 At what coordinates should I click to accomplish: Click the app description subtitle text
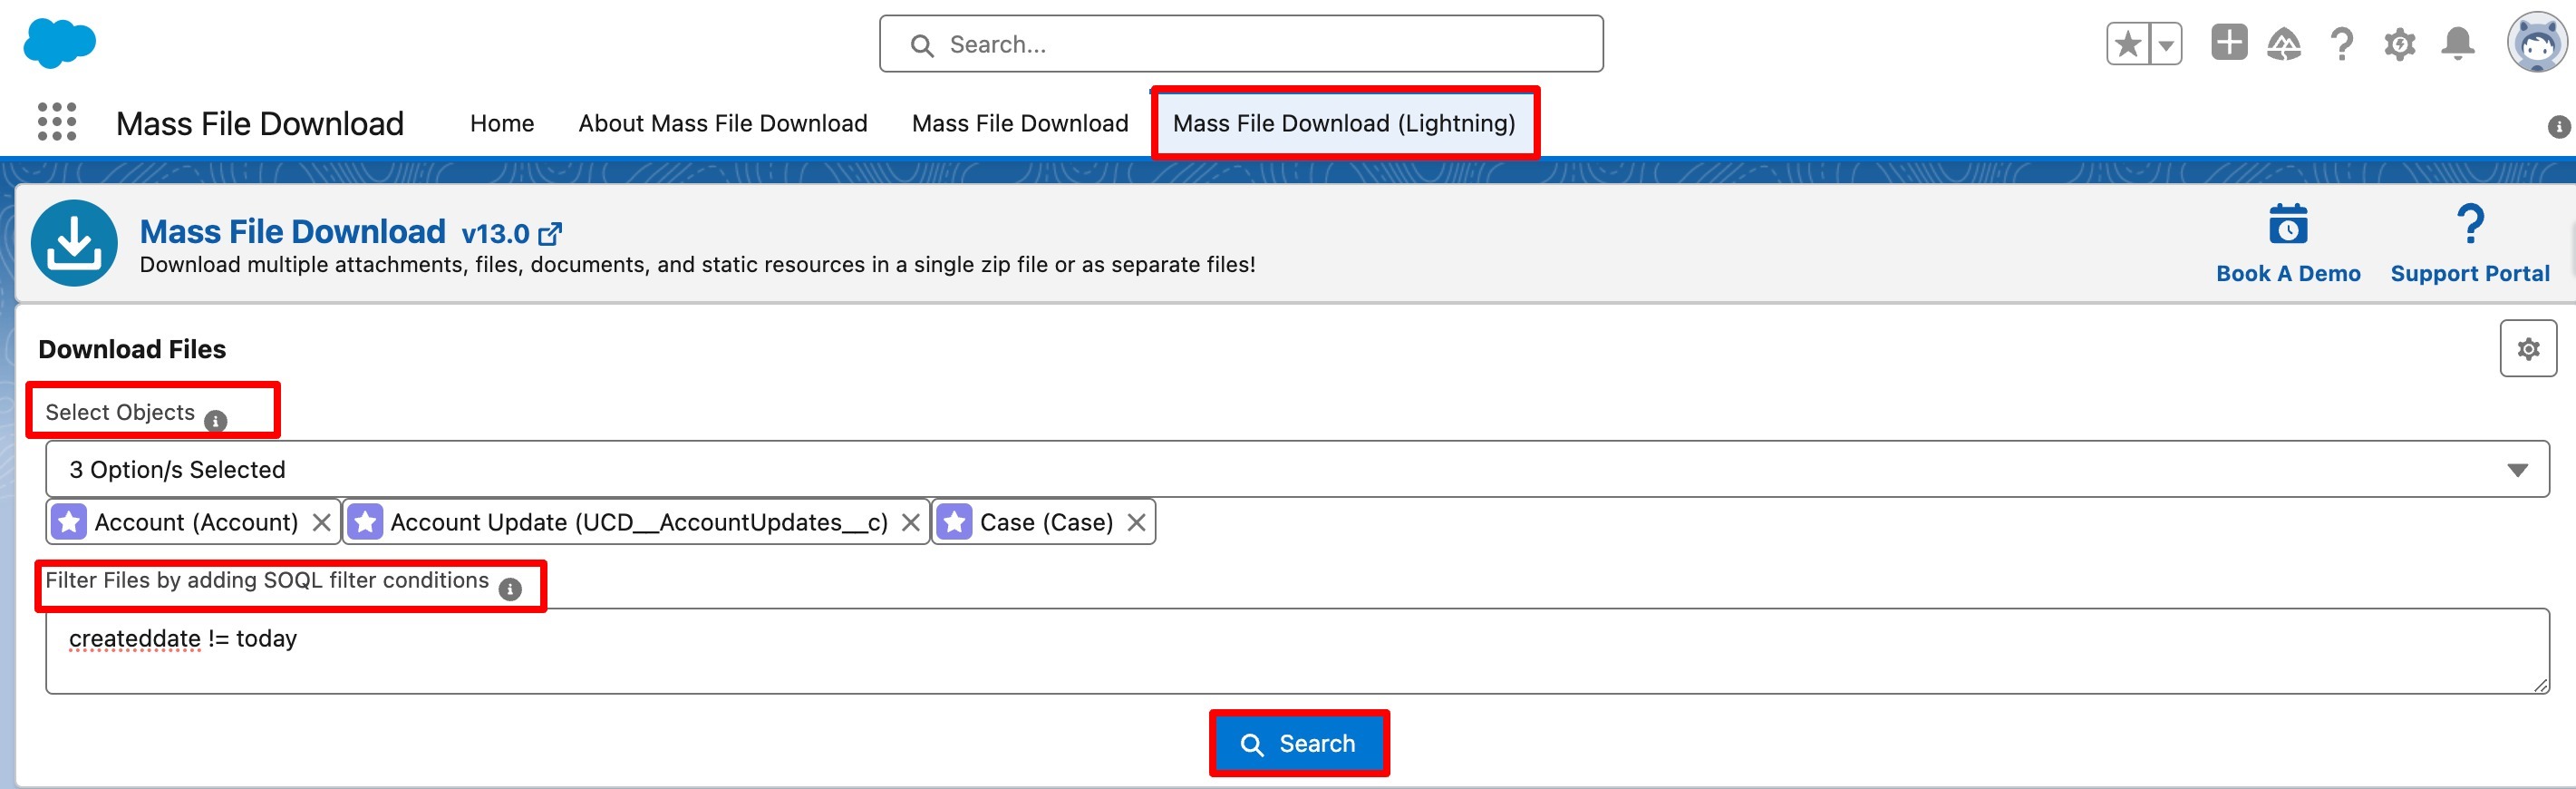pos(697,265)
